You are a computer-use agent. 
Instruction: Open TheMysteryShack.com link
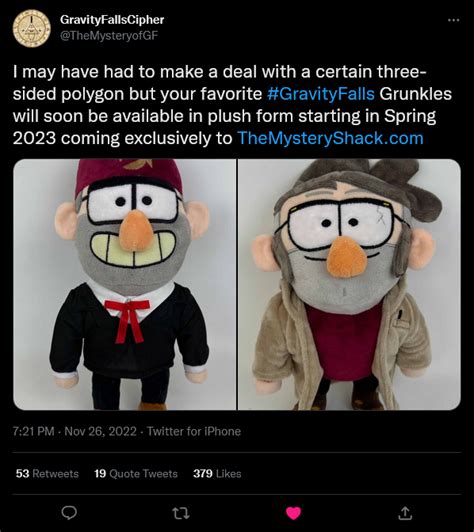coord(330,138)
